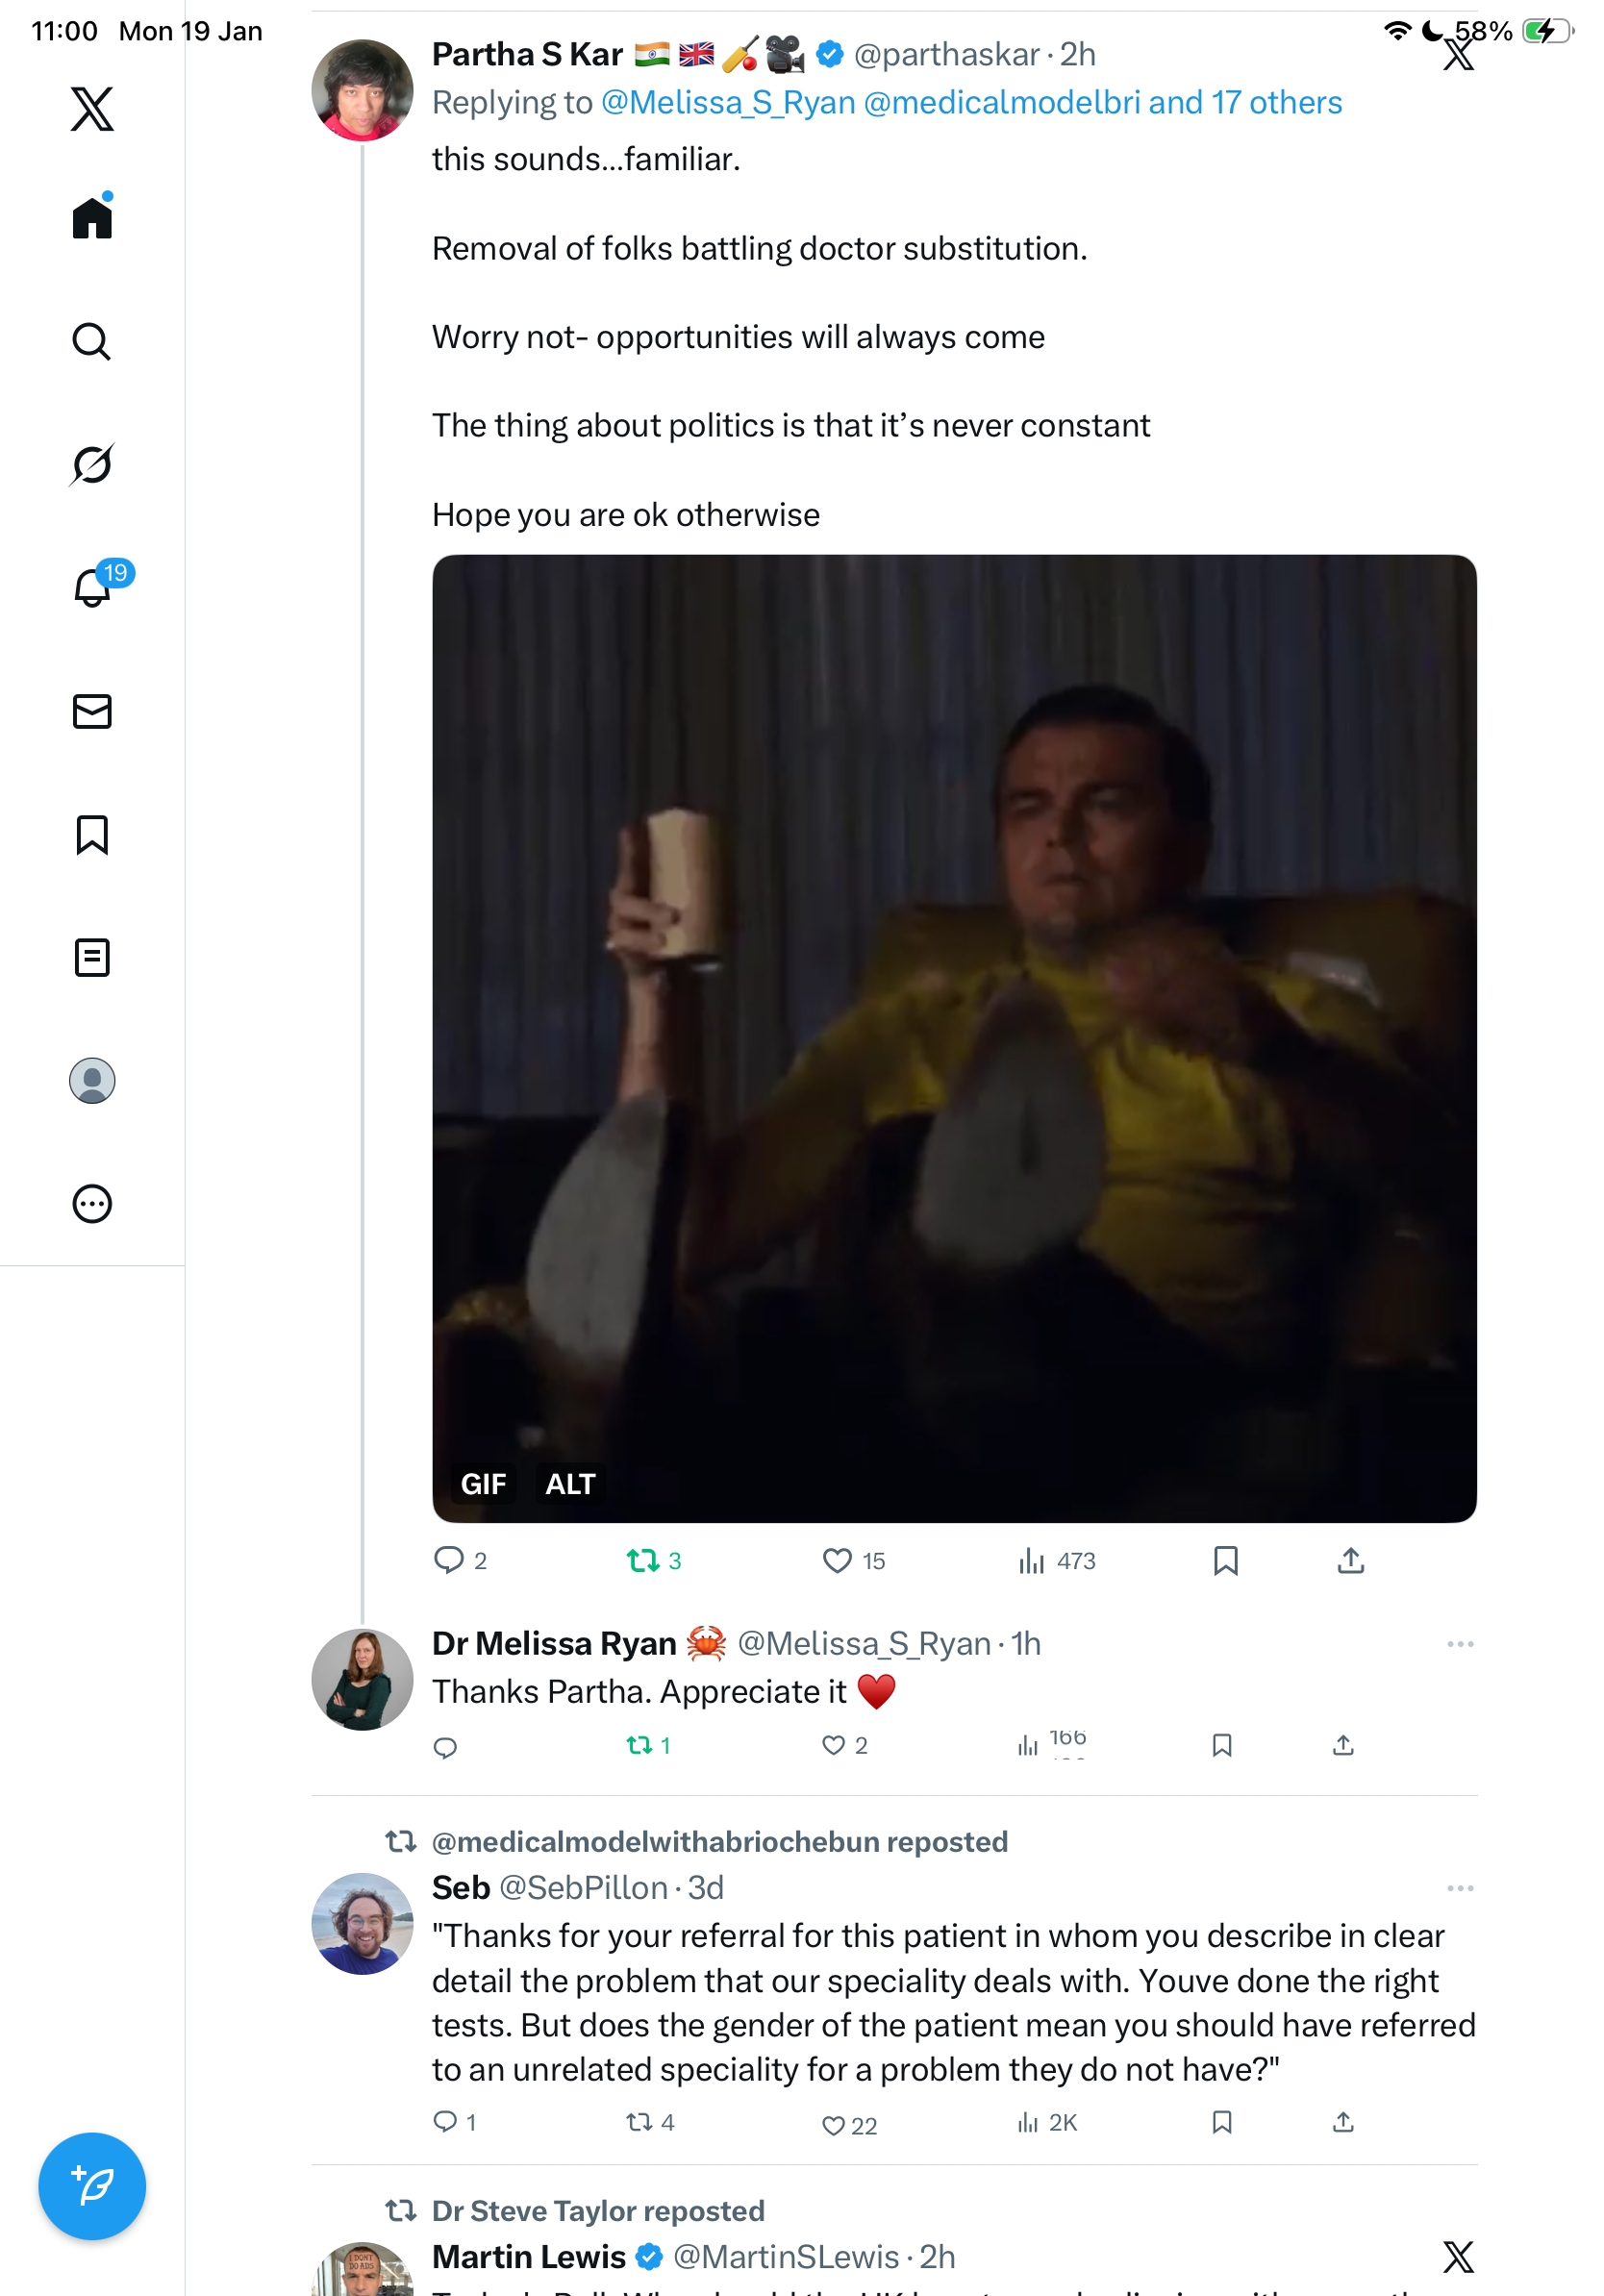
Task: Open notifications bell with 19 badge
Action: point(92,587)
